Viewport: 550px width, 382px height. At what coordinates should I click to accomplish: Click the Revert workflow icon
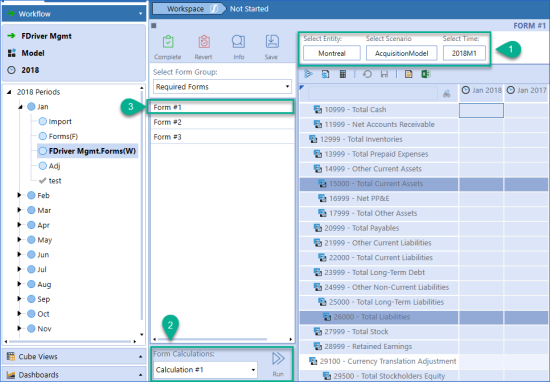coord(204,42)
